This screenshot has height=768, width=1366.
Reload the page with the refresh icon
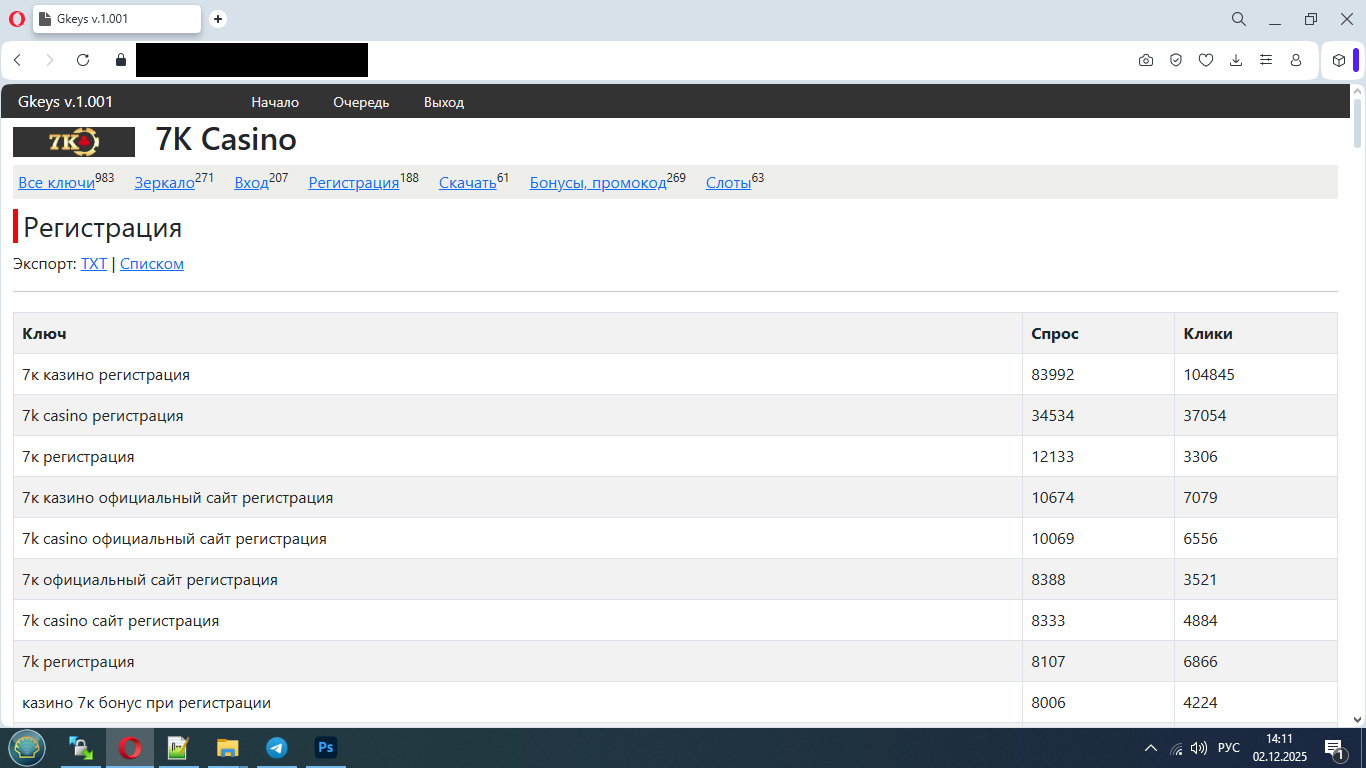(x=83, y=60)
